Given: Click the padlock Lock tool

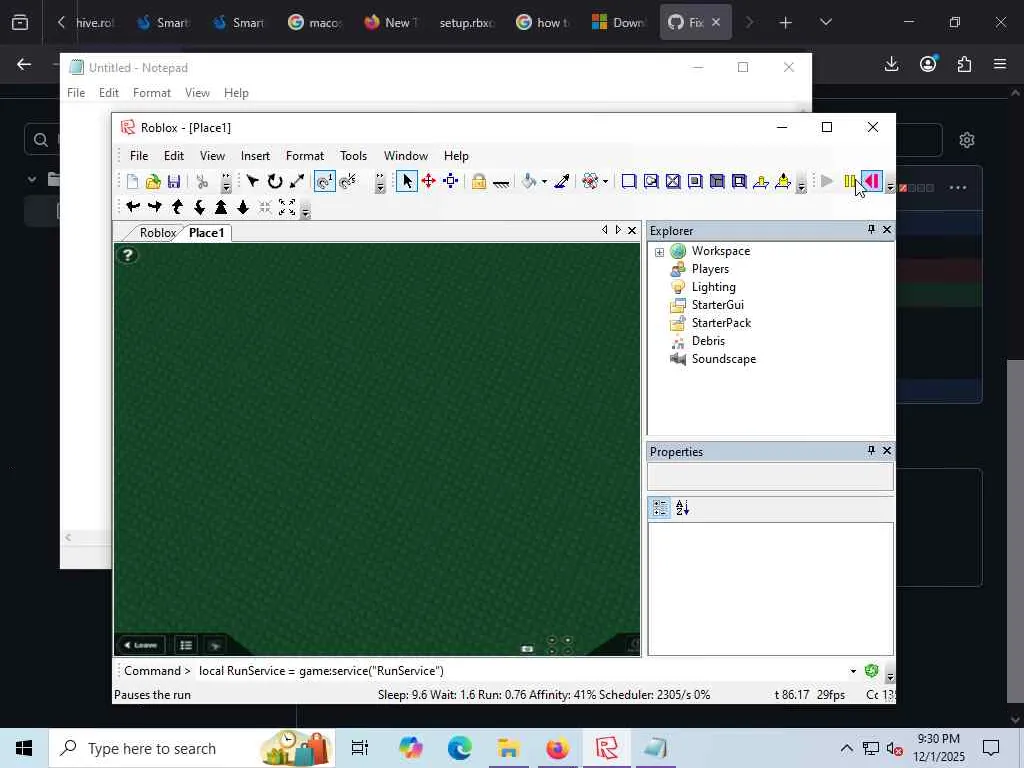Looking at the screenshot, I should coord(479,181).
